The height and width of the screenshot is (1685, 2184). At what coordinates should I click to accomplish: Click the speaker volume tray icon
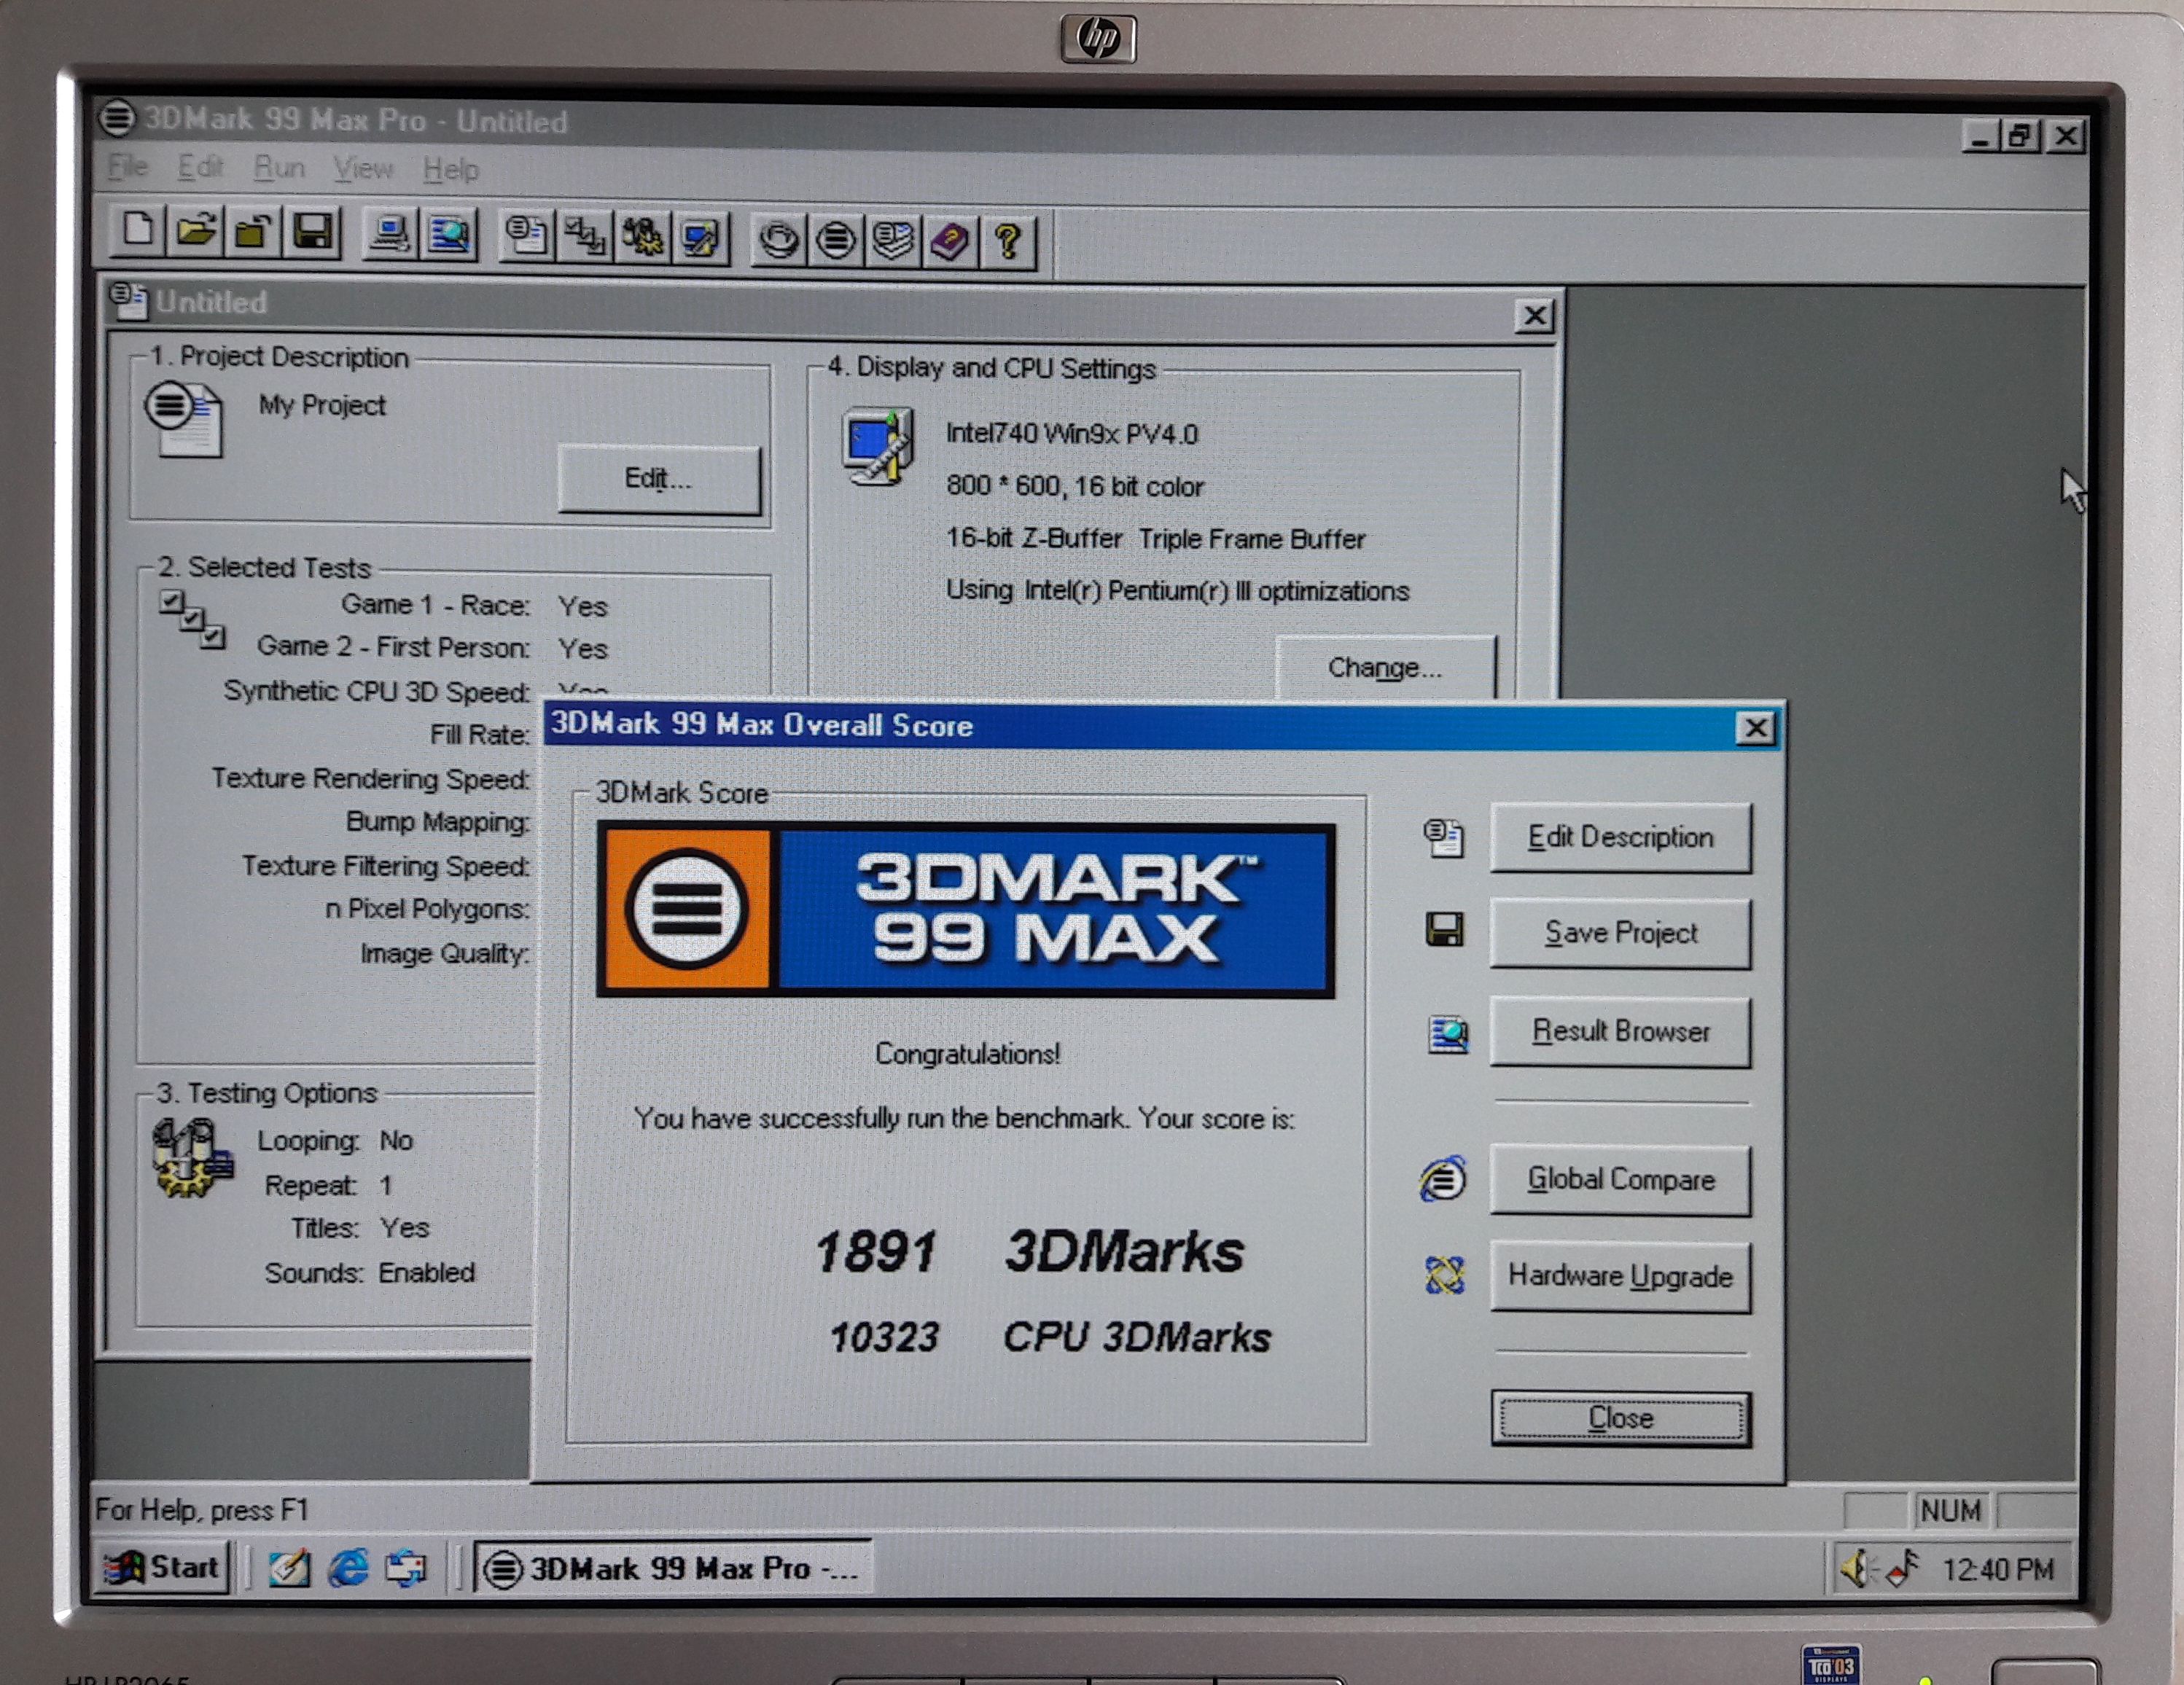1855,1568
